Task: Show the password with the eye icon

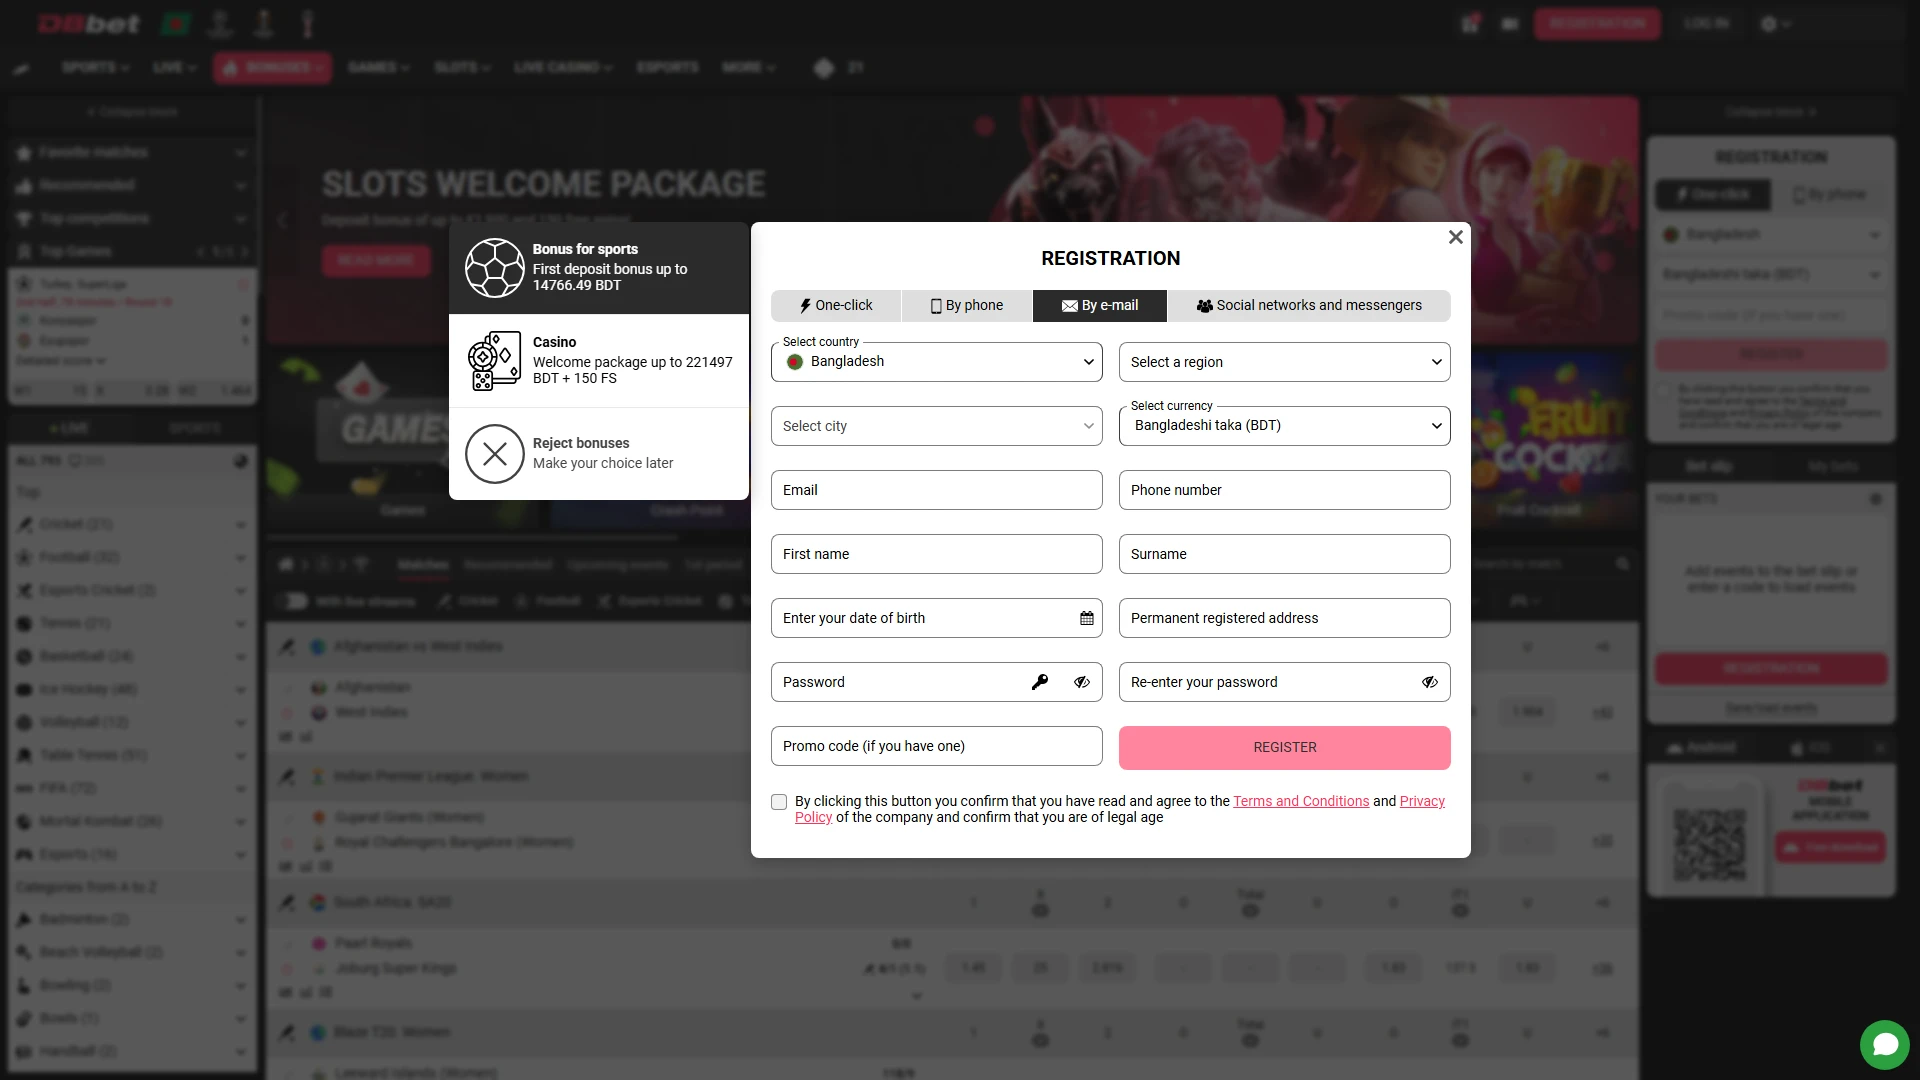Action: pyautogui.click(x=1082, y=682)
